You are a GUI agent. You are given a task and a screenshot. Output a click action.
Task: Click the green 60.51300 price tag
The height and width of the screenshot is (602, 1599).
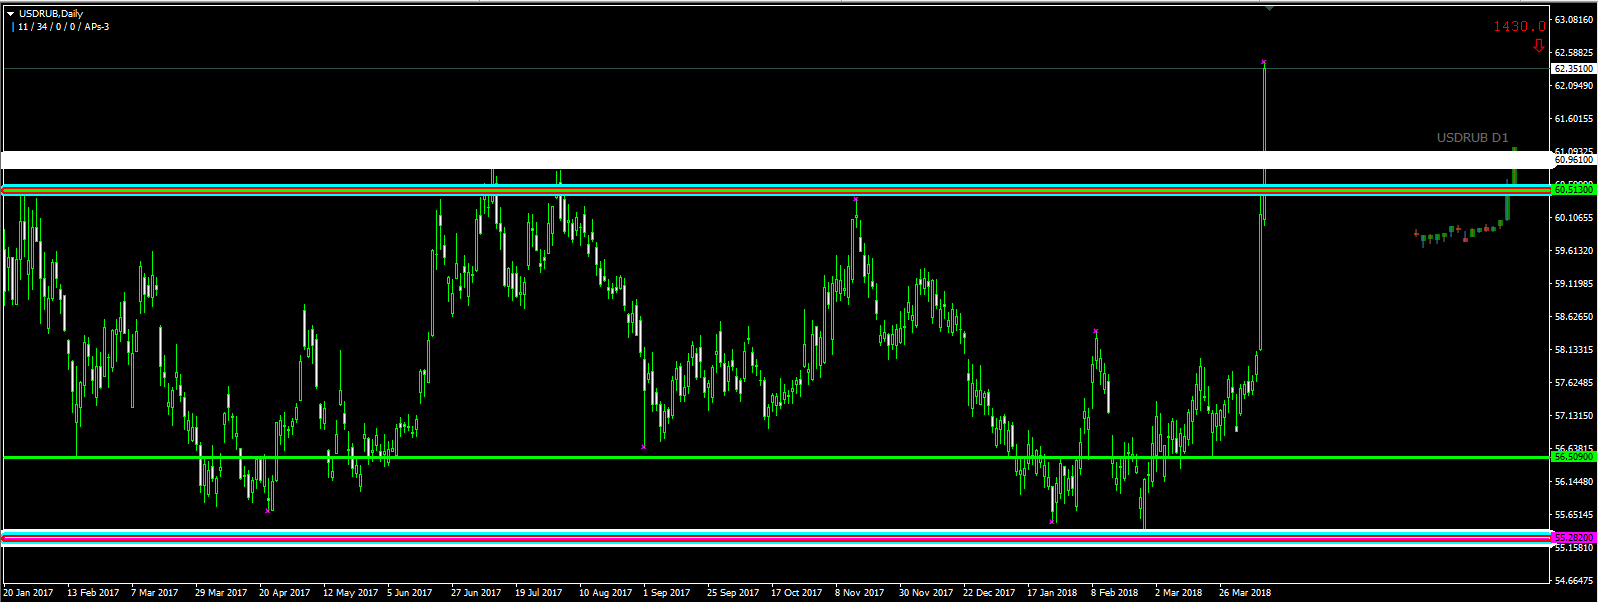(x=1573, y=190)
